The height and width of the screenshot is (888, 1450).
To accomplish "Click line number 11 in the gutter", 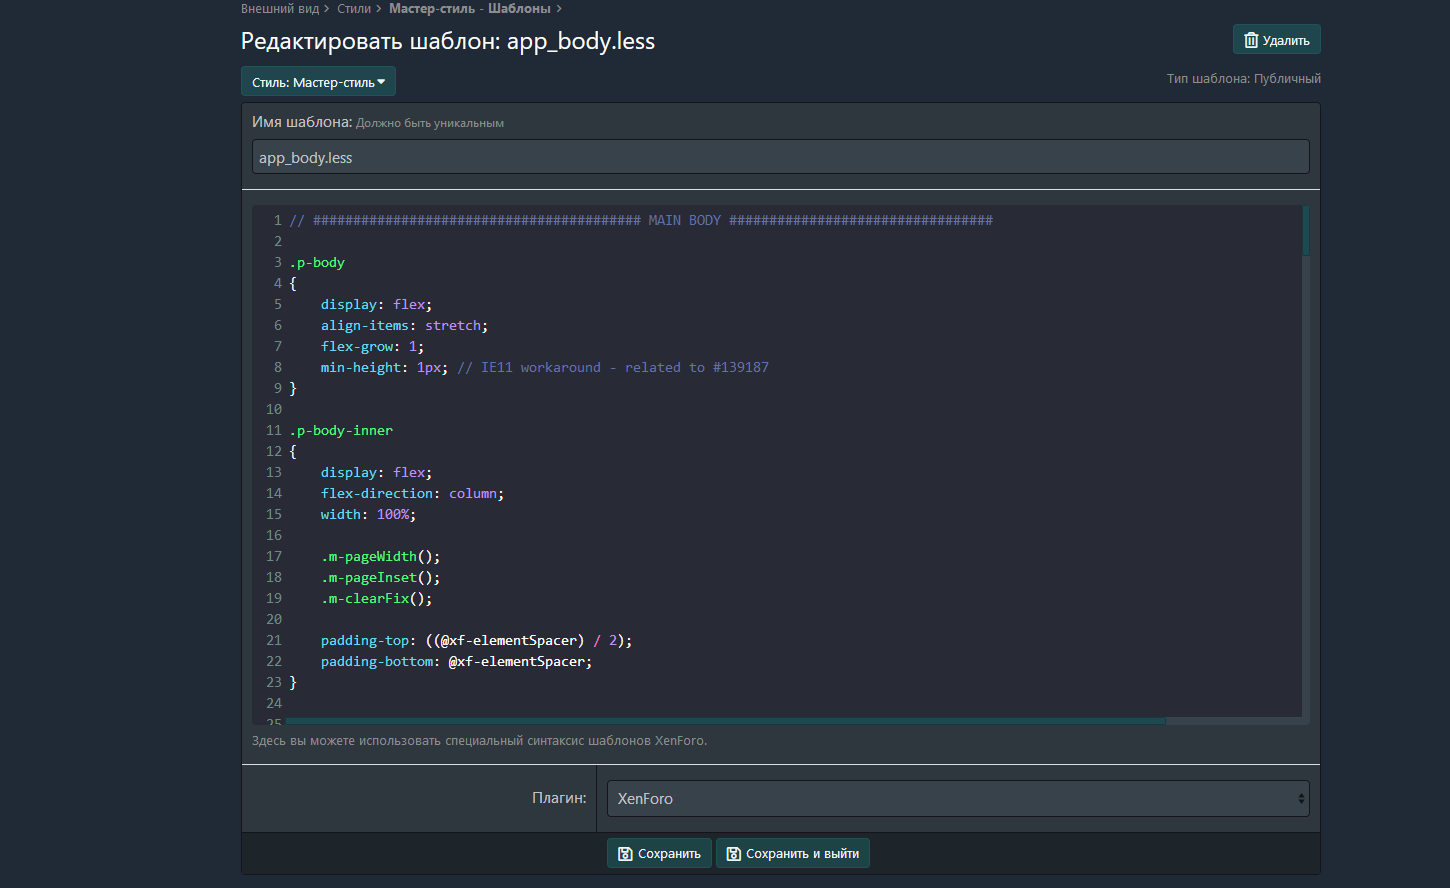I will click(x=273, y=430).
